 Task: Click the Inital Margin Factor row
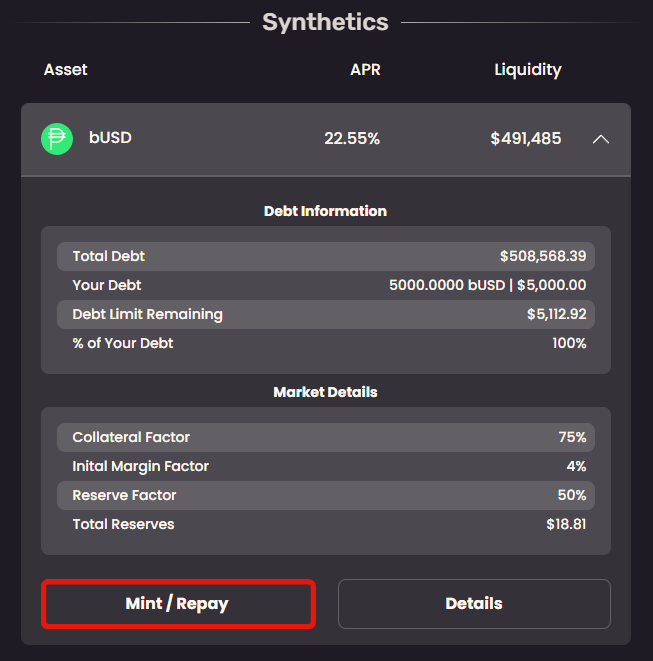click(x=326, y=466)
